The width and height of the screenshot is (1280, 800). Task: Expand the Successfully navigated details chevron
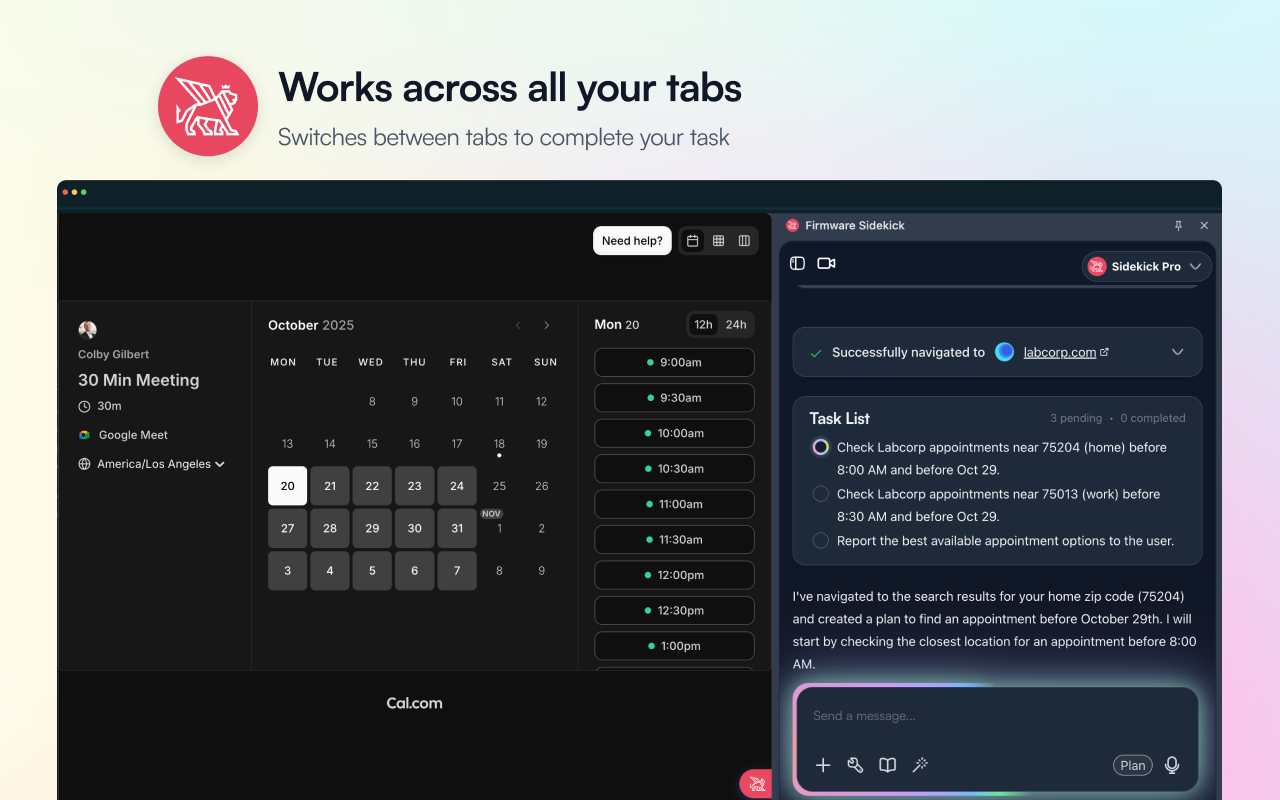(x=1178, y=352)
